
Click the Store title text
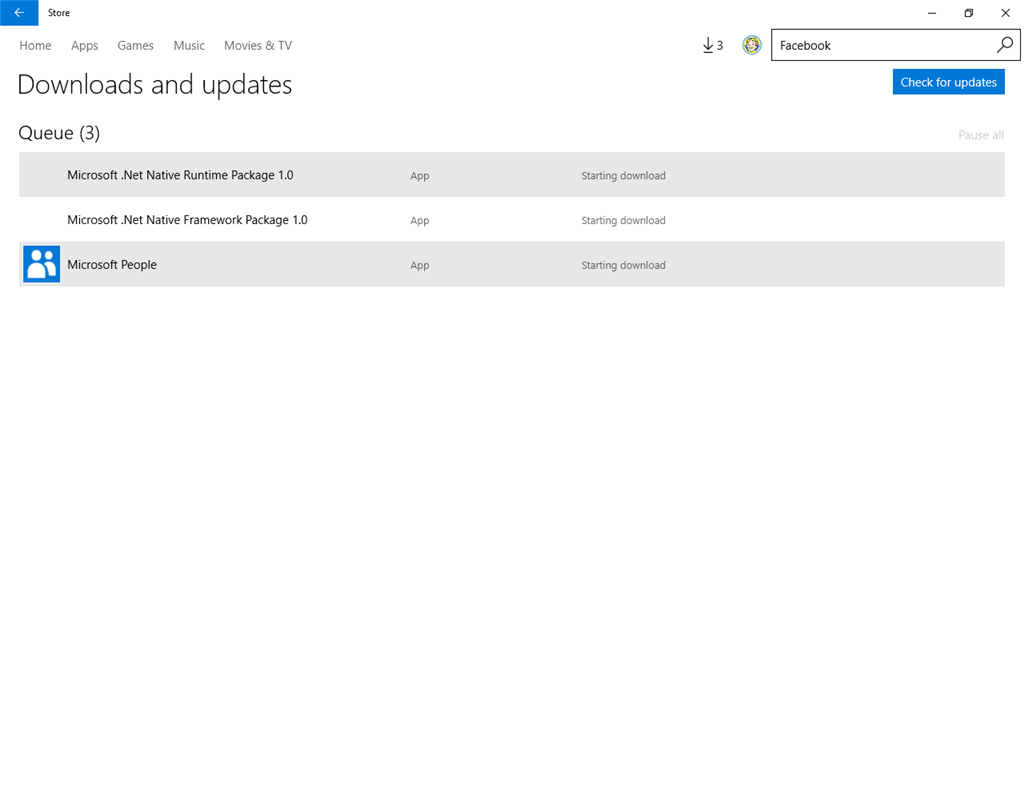[59, 13]
